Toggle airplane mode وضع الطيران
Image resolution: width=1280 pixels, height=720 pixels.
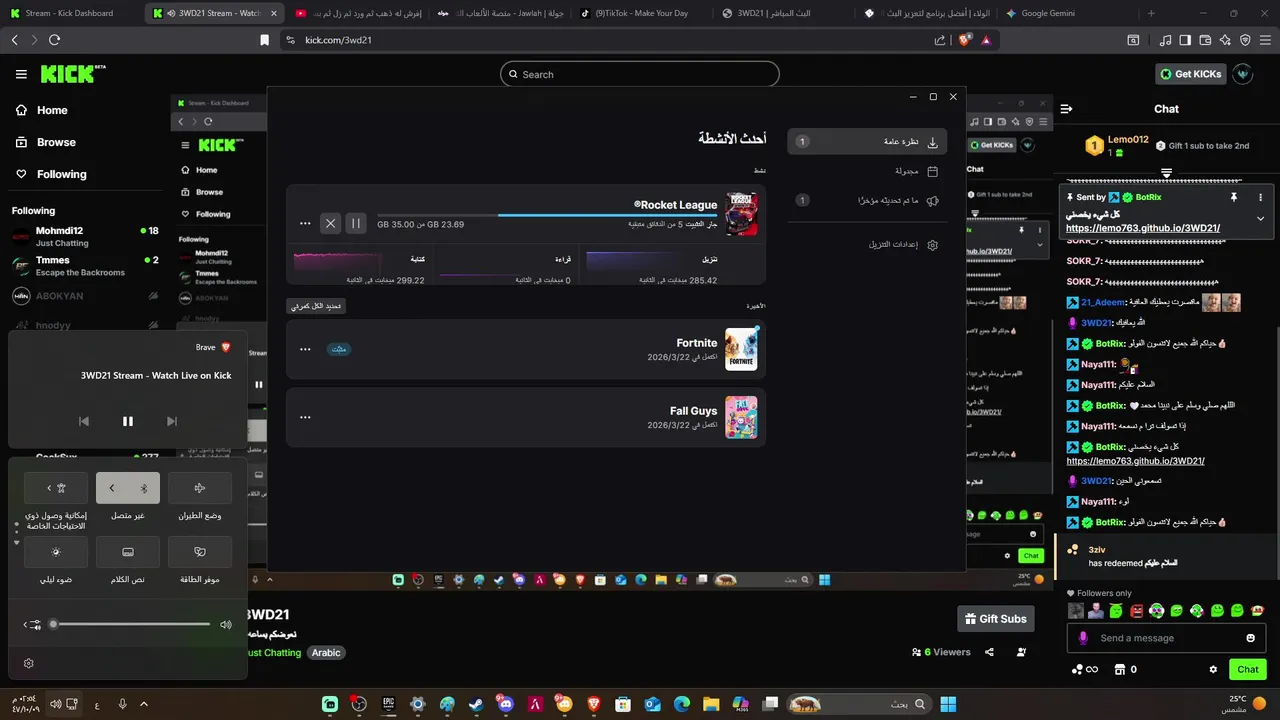tap(200, 488)
